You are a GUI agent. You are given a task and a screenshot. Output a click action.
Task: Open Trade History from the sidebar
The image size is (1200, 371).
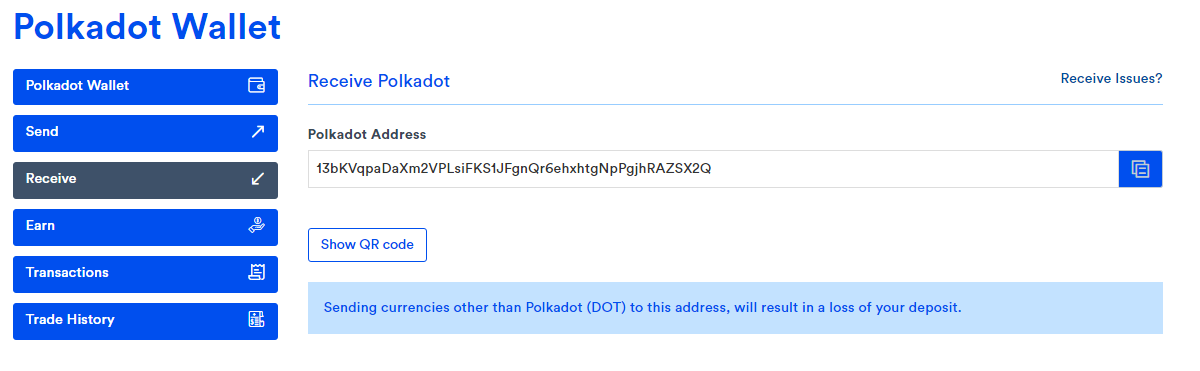[x=145, y=320]
